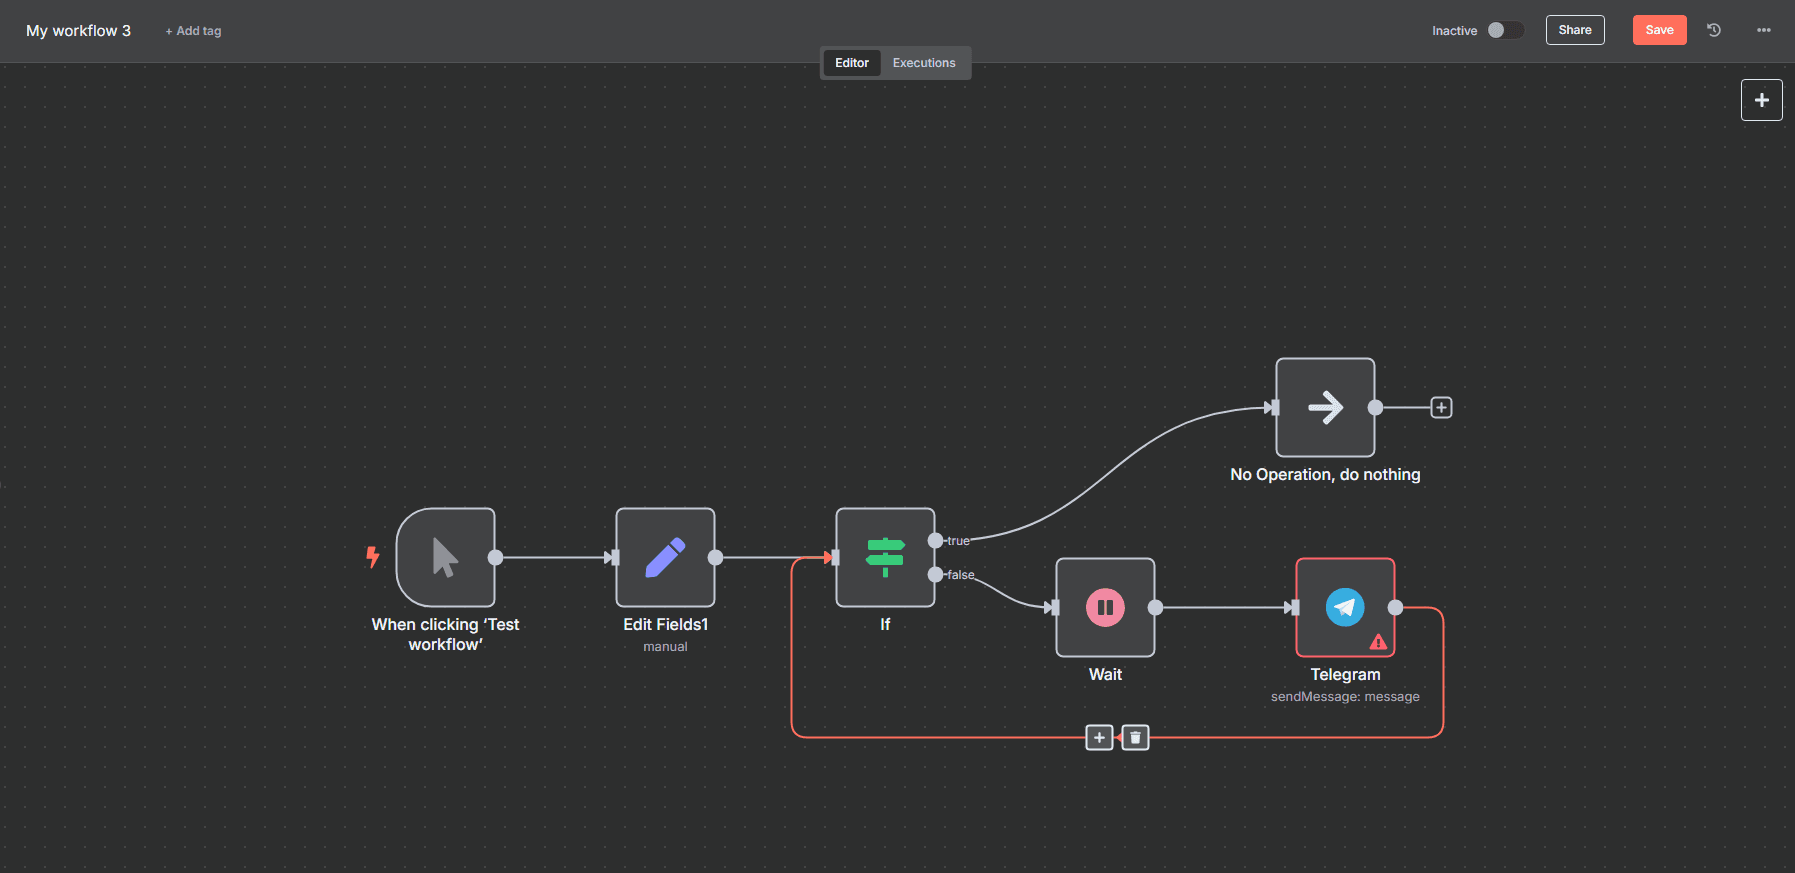Click the 'manual' subtitle under Edit Fields1
This screenshot has height=873, width=1795.
[665, 647]
